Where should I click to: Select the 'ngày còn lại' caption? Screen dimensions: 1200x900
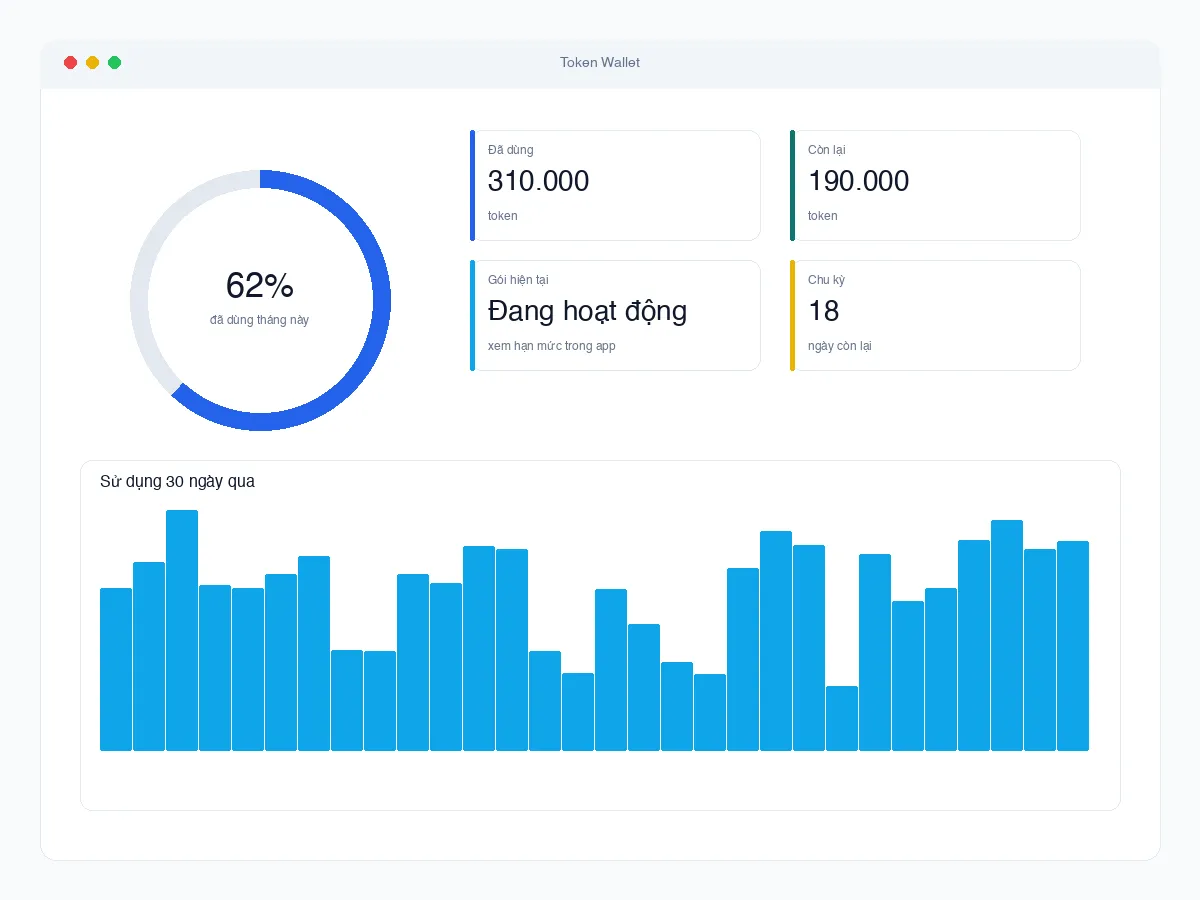coord(839,346)
